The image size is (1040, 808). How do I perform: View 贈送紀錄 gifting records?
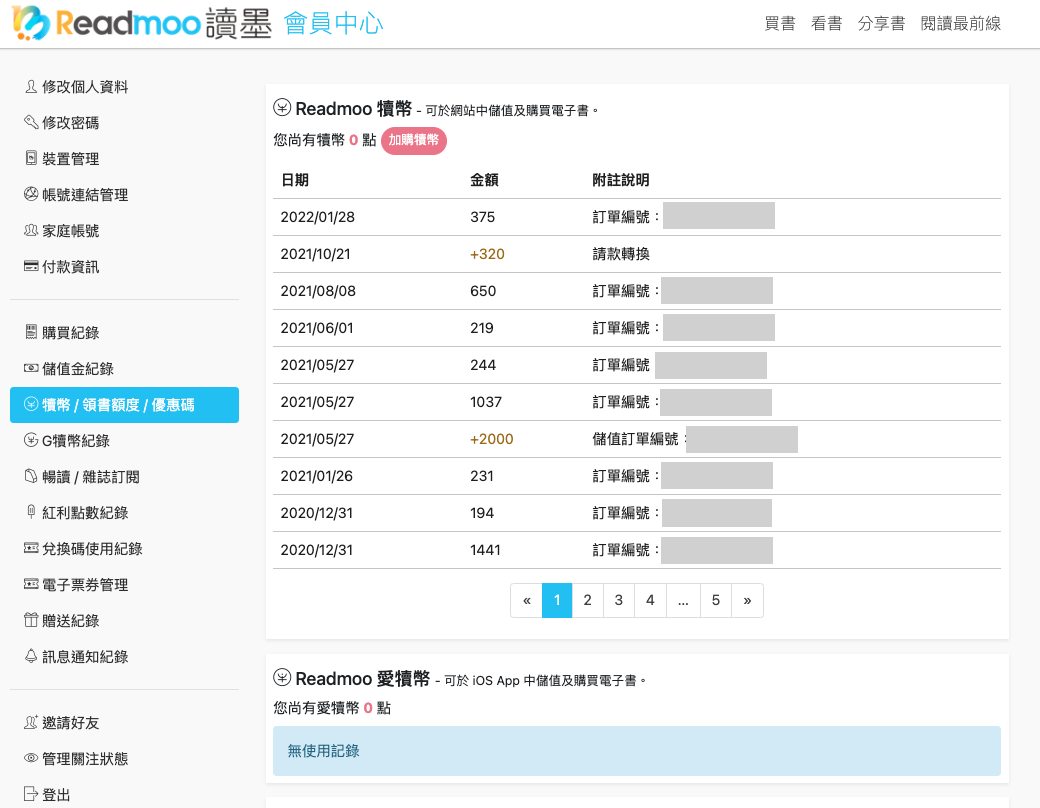click(x=68, y=620)
